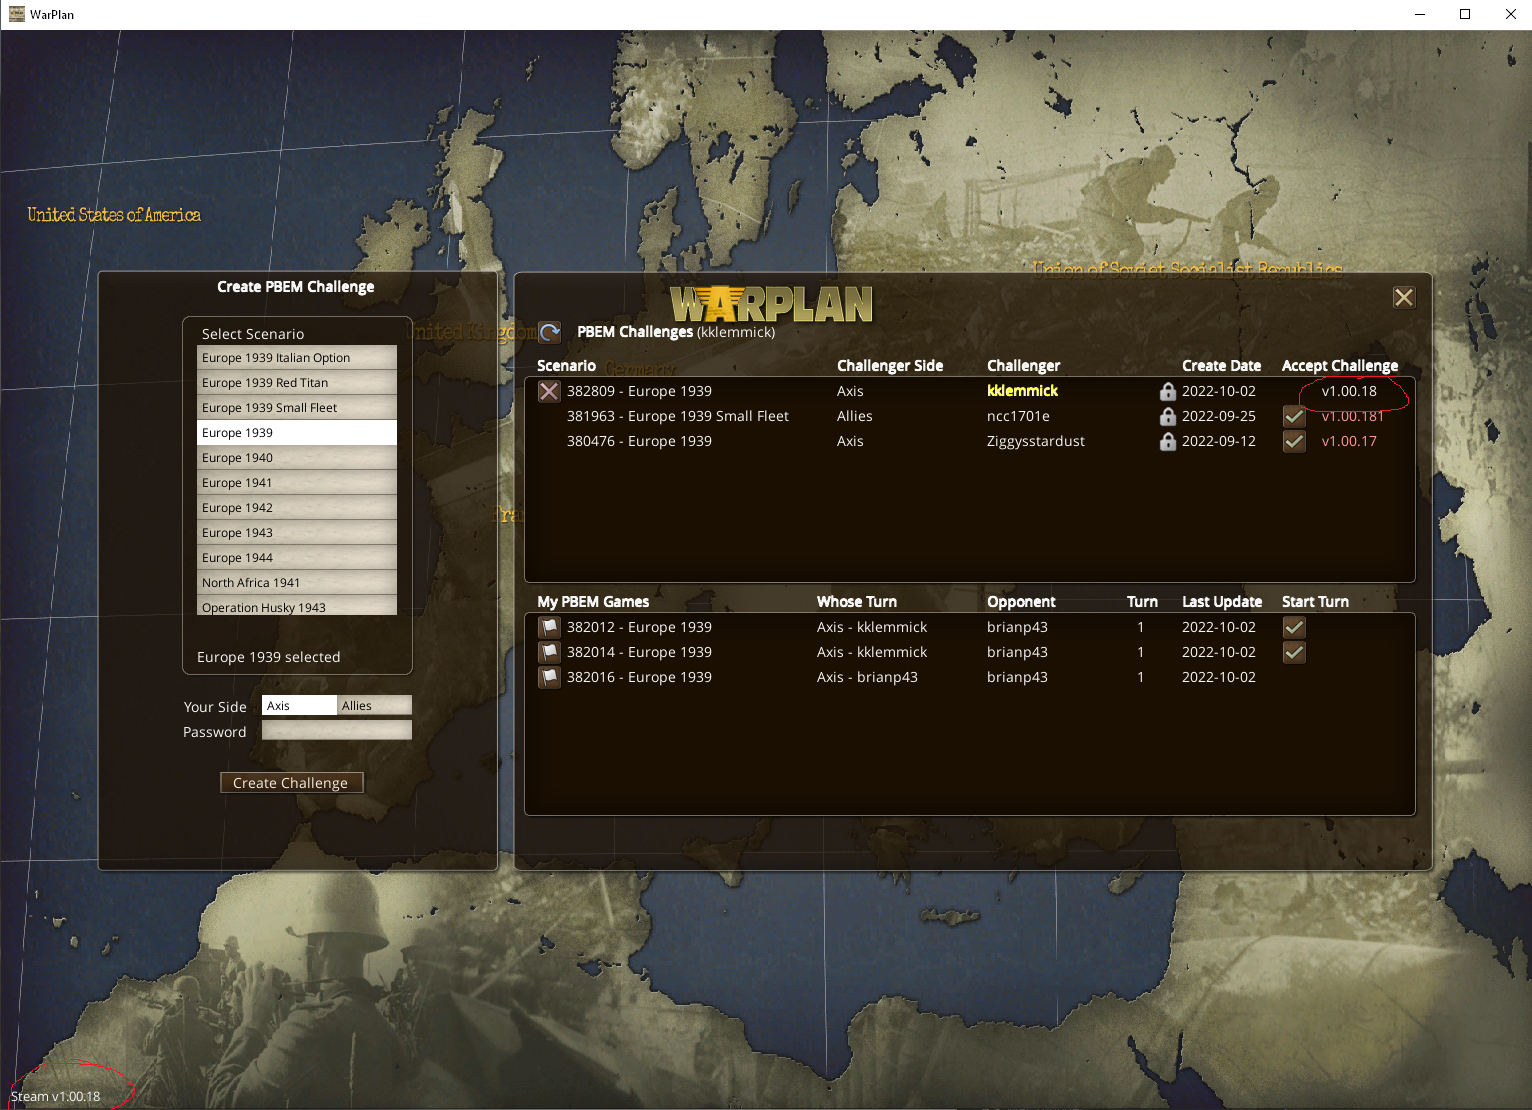The image size is (1532, 1110).
Task: Start turn for game 382012
Action: 1294,627
